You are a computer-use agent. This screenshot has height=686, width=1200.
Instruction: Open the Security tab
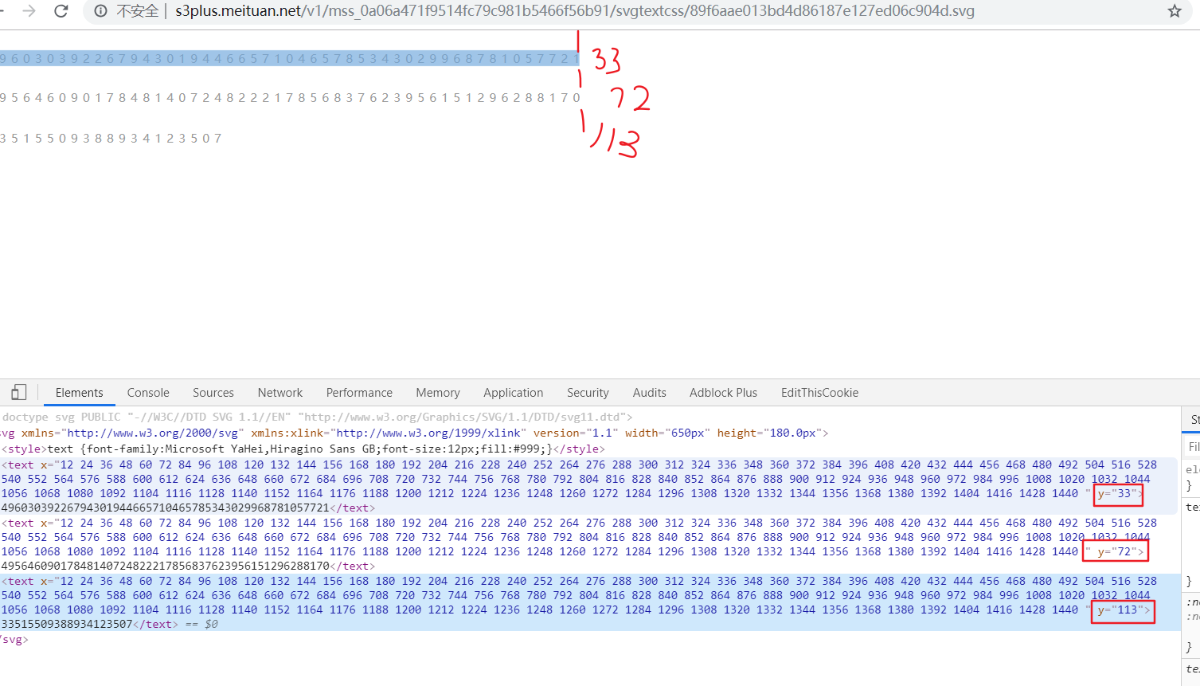click(588, 393)
